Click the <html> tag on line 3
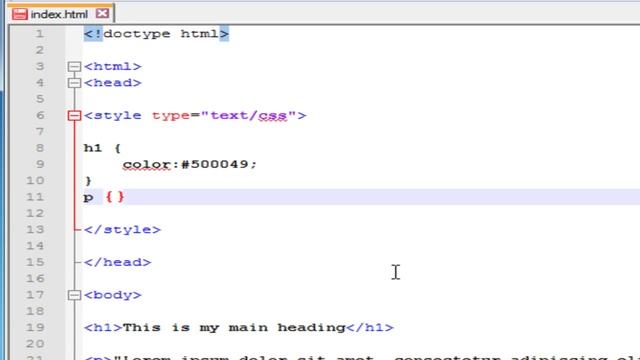 tap(113, 67)
